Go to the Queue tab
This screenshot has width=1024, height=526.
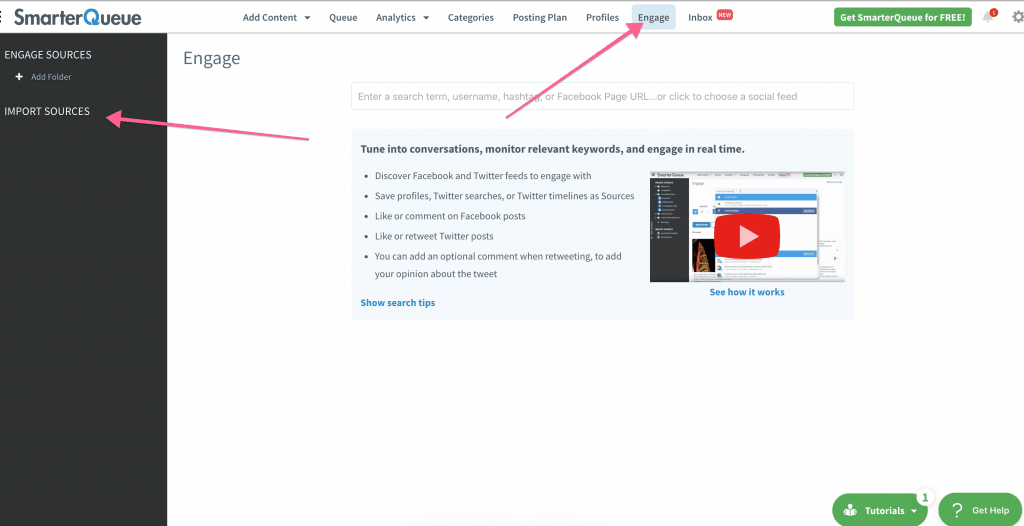pyautogui.click(x=343, y=18)
